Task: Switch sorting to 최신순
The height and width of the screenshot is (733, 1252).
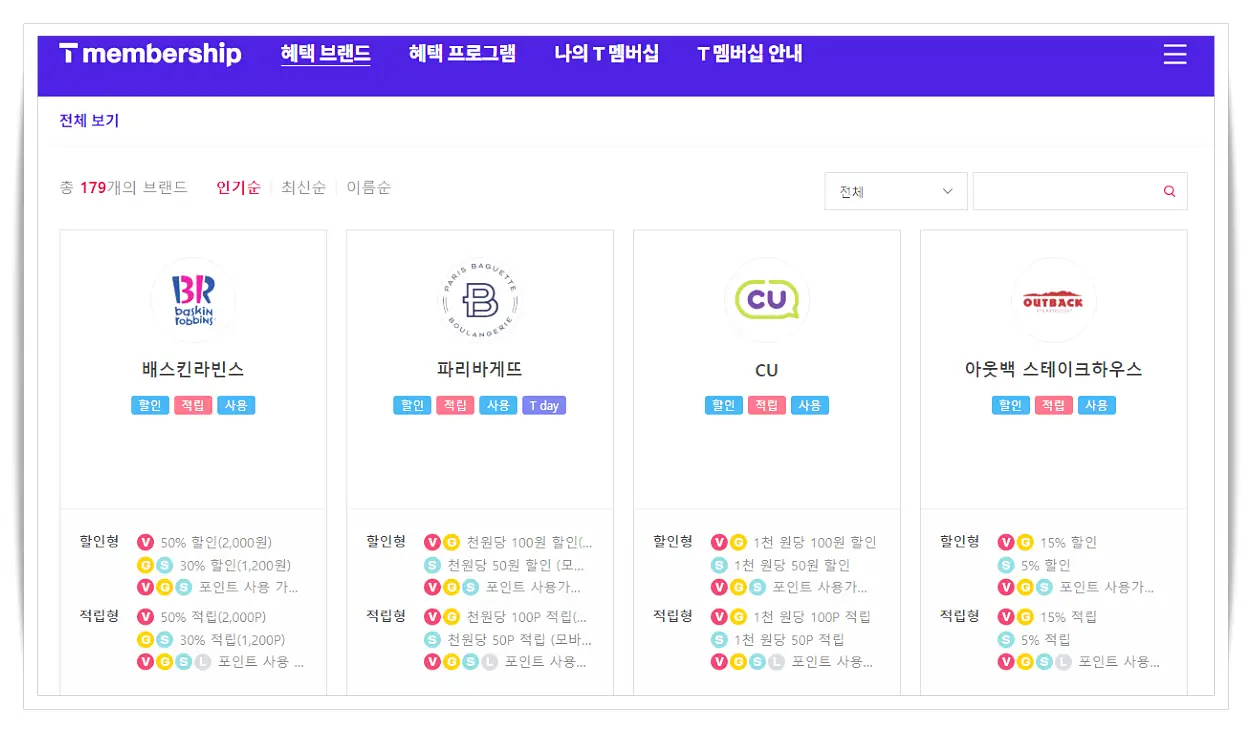Action: (x=303, y=187)
